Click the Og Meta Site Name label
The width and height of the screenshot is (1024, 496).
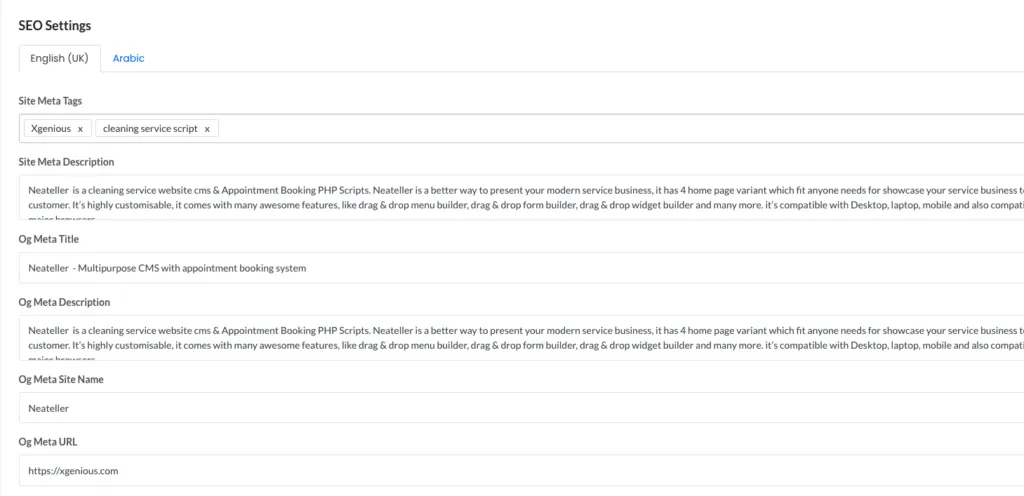(61, 380)
